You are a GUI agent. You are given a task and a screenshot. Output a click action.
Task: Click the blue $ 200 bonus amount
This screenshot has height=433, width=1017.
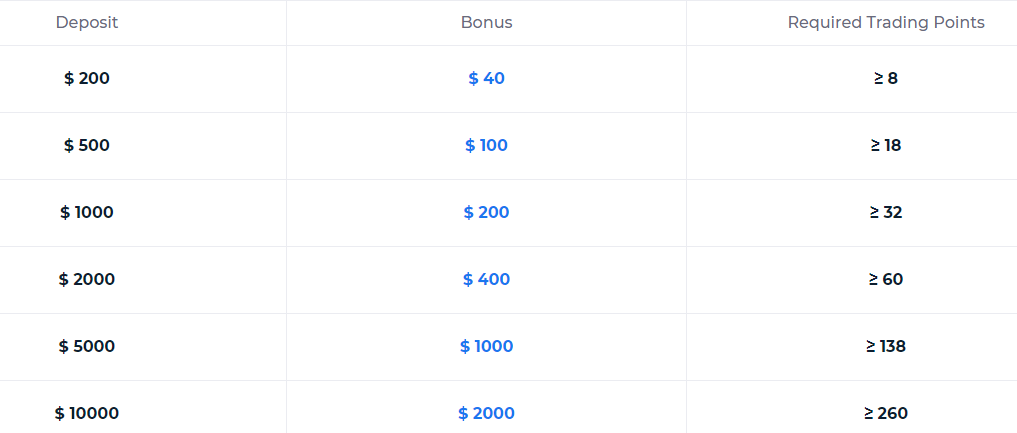487,212
